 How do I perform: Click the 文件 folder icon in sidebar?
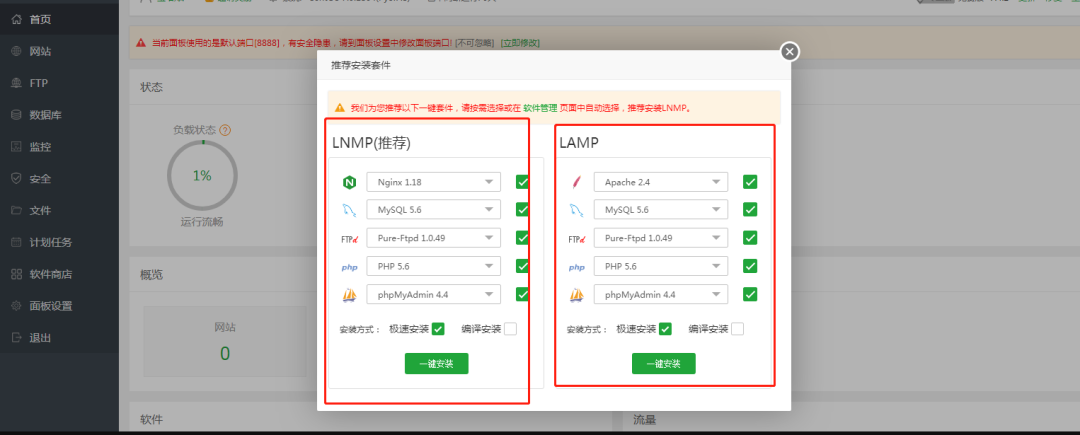[17, 210]
